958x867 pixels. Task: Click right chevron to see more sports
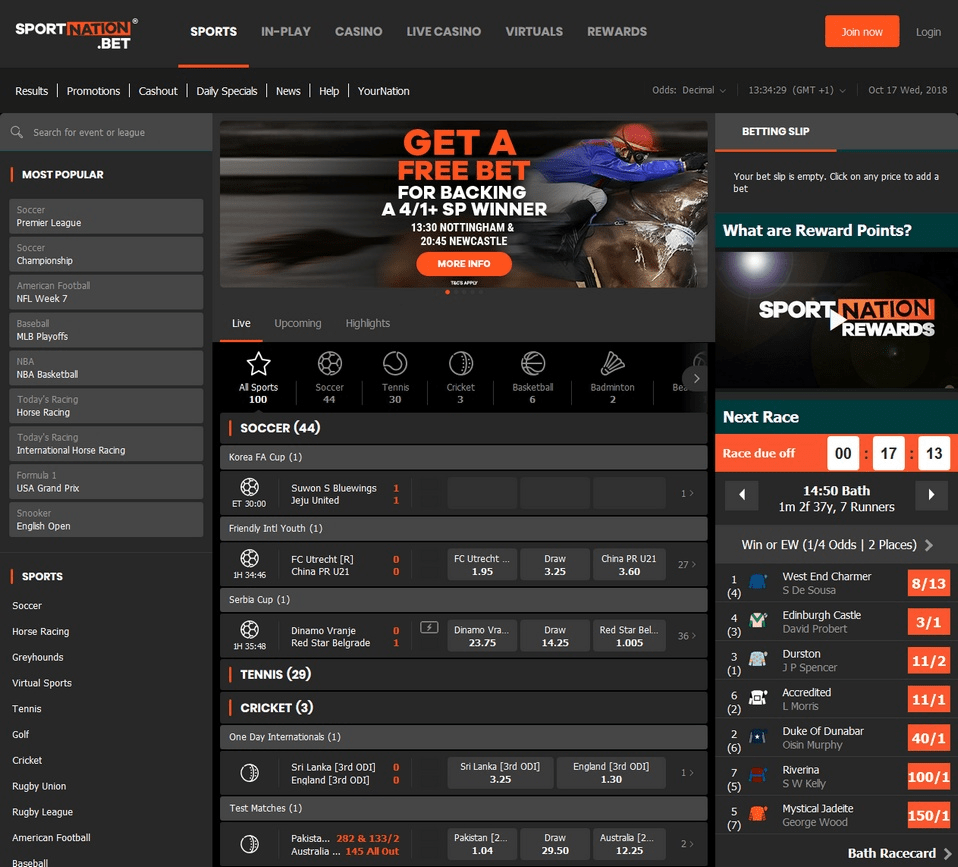coord(696,379)
